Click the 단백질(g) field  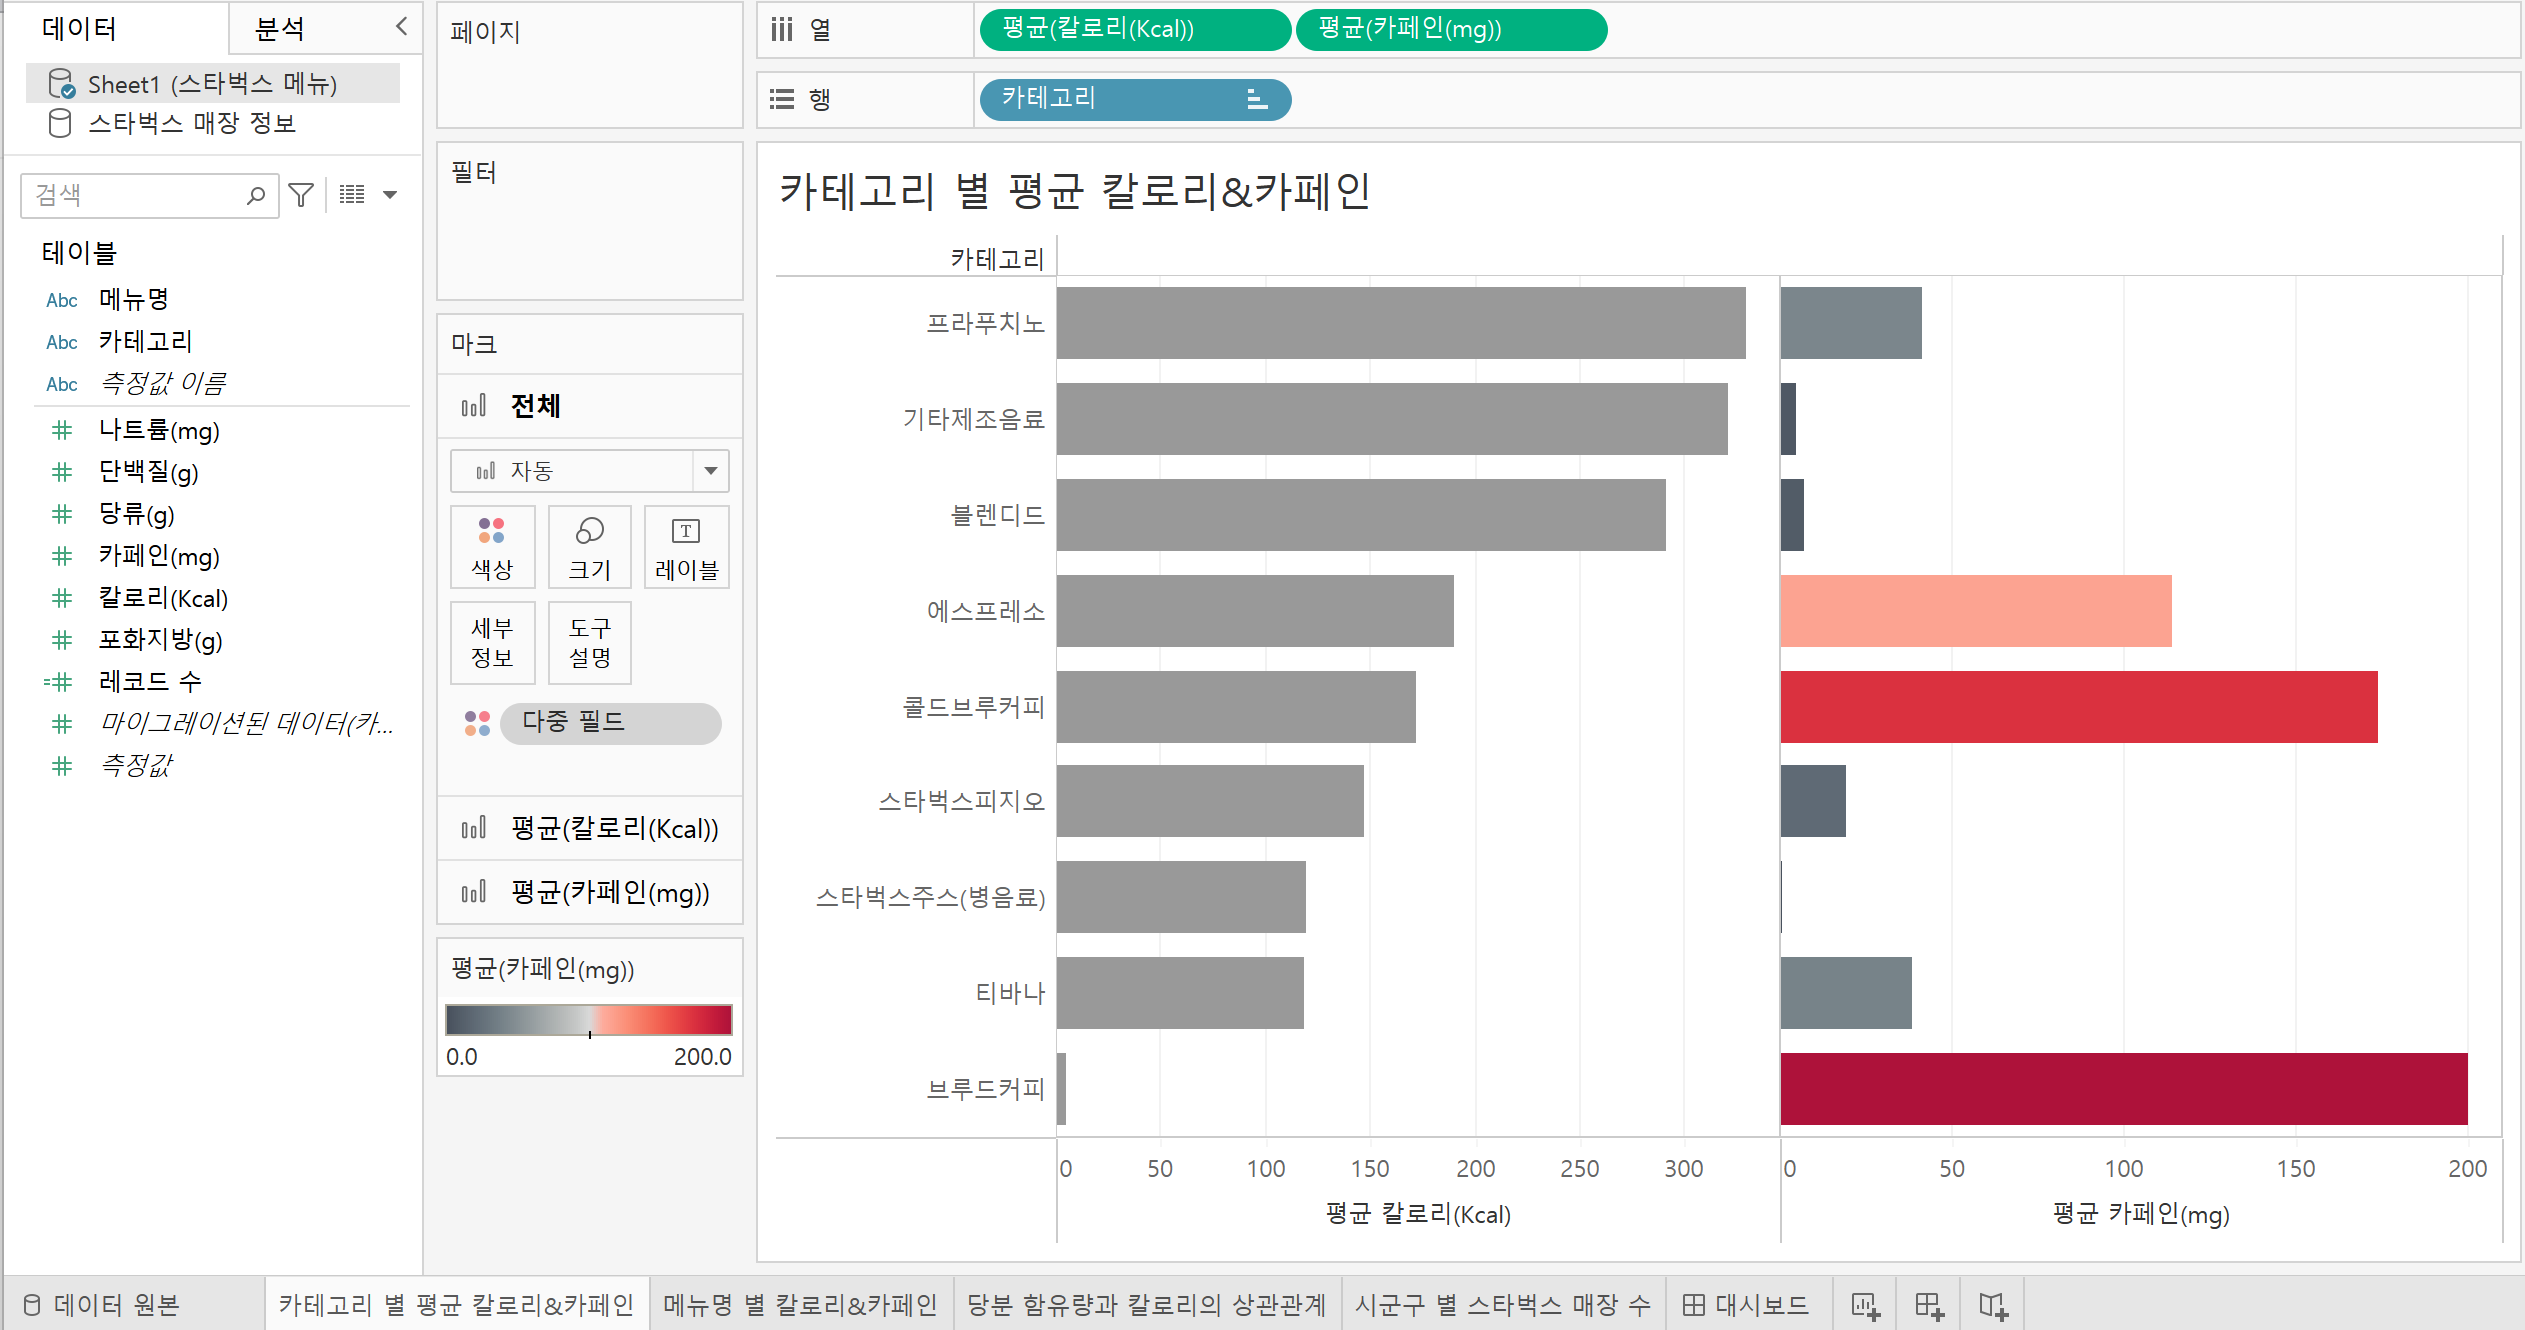[148, 472]
